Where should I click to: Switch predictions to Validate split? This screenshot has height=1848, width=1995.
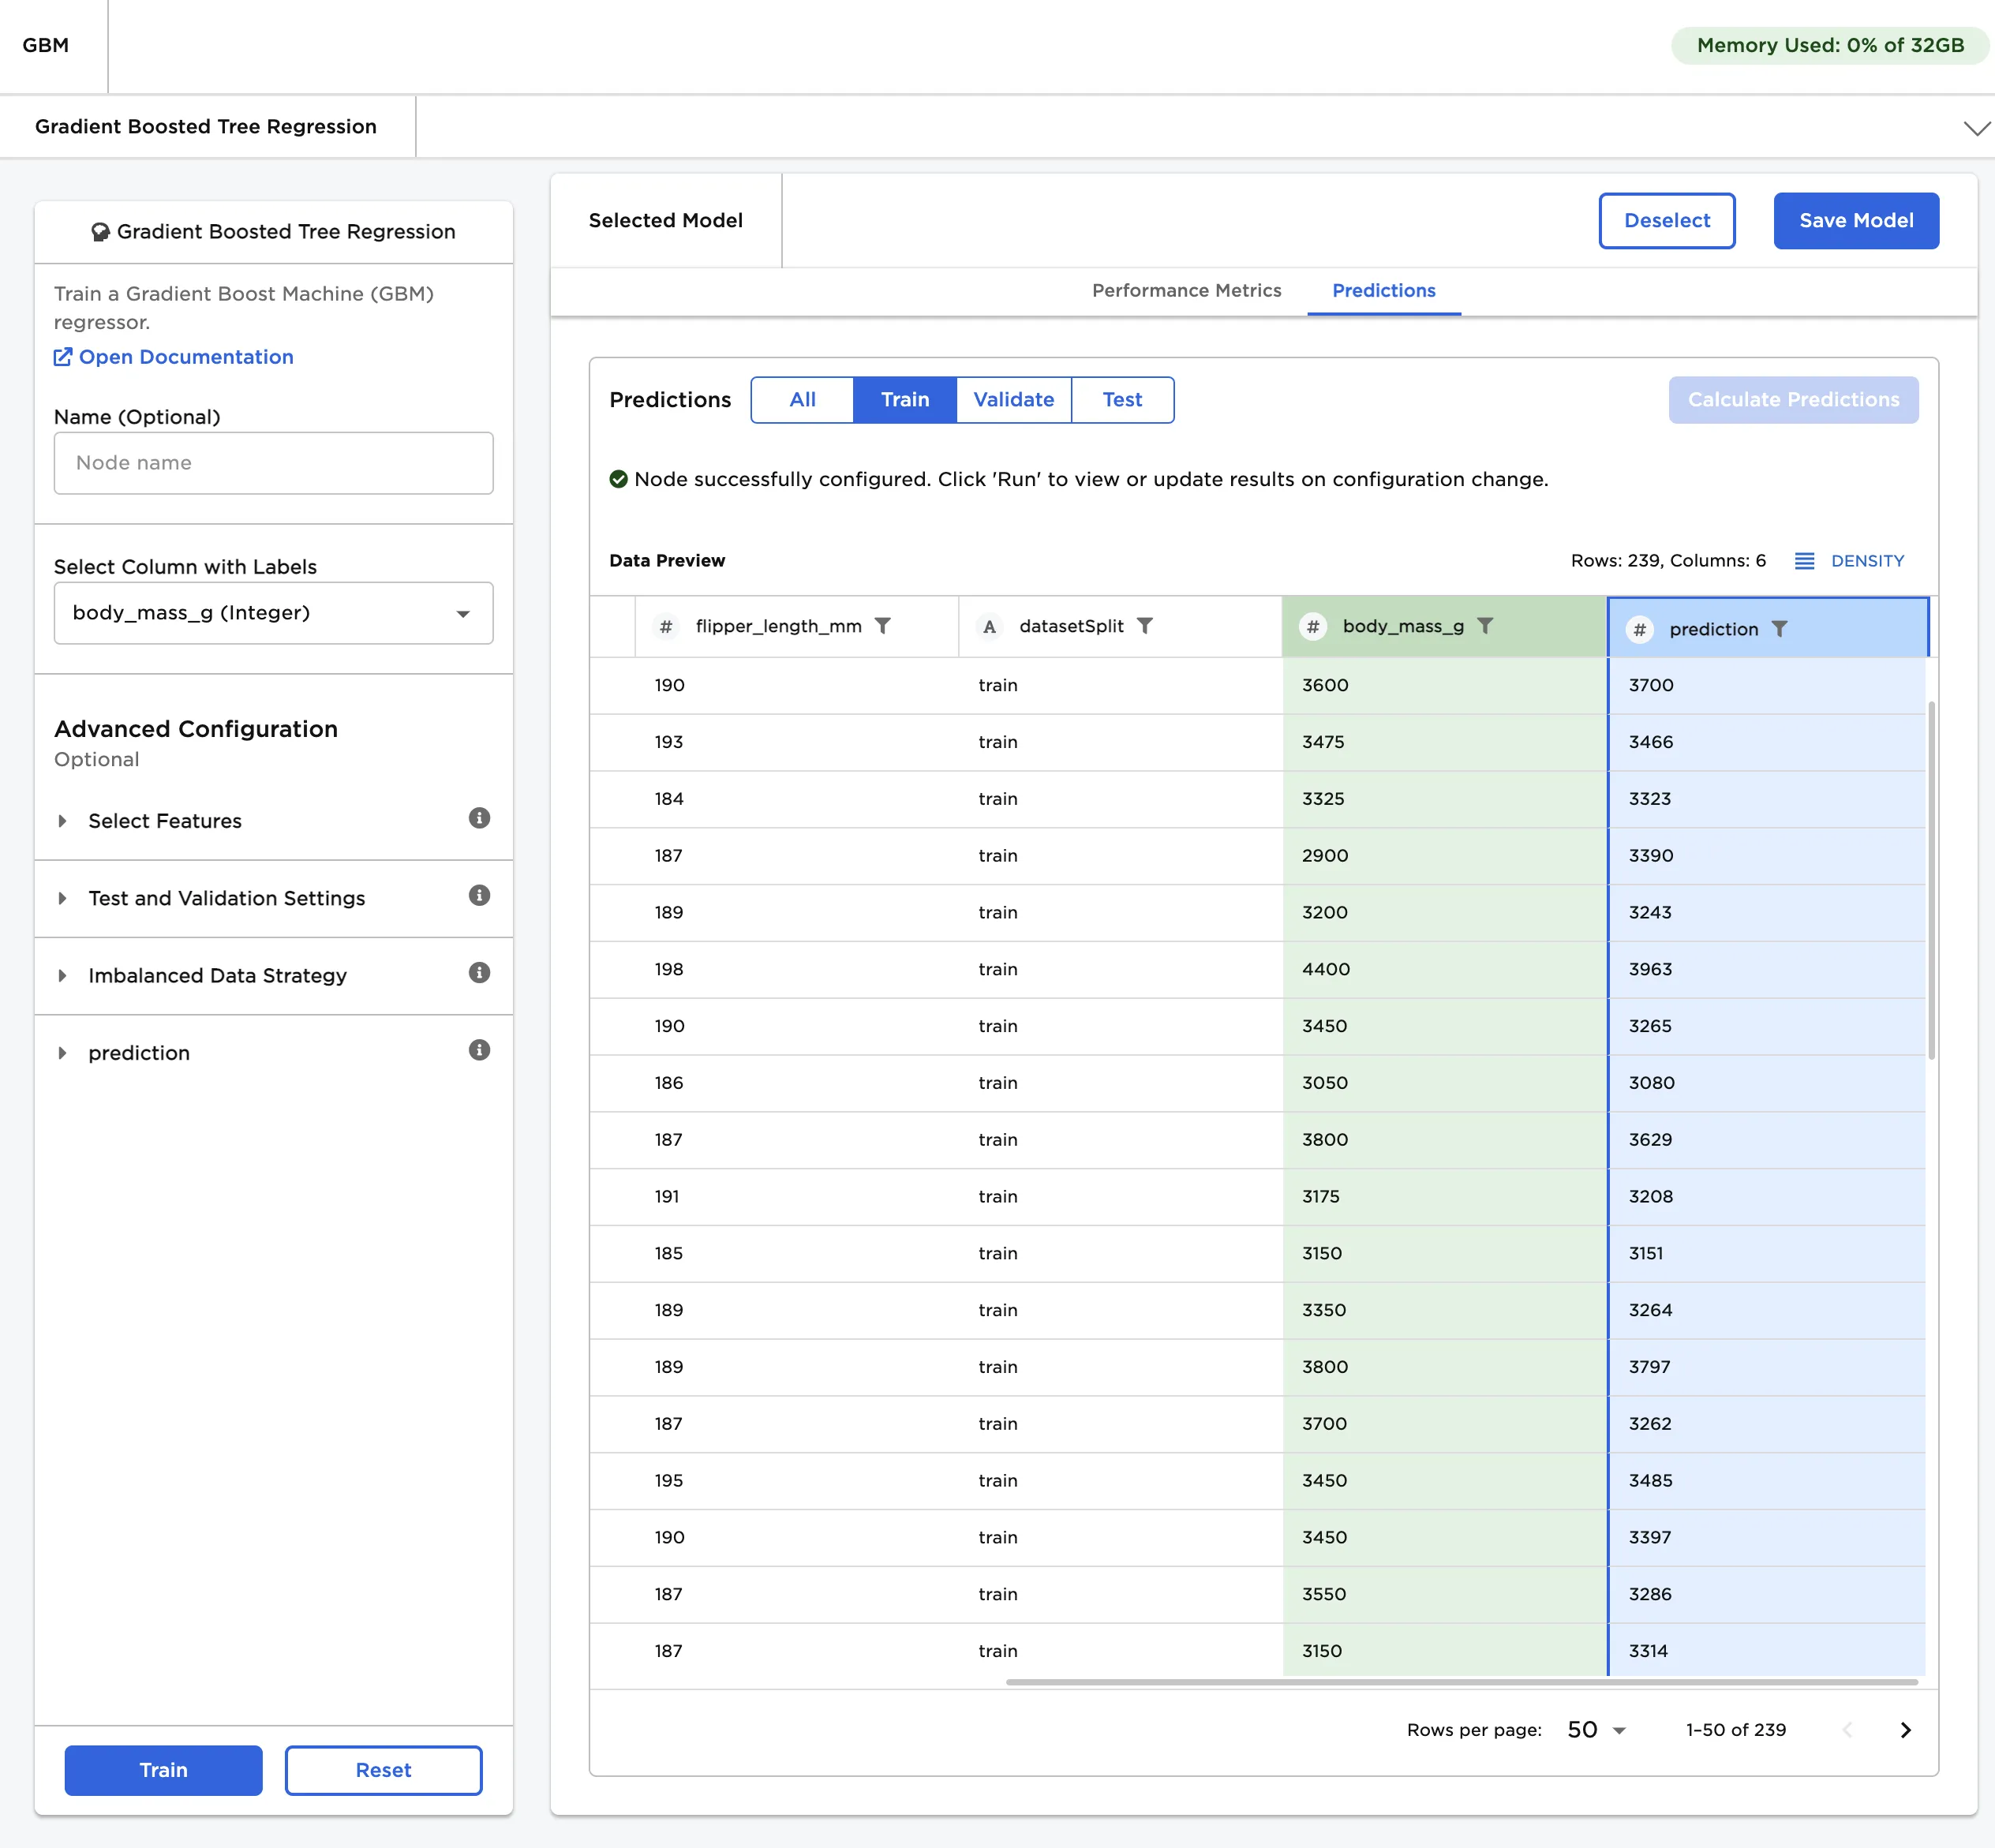1013,399
